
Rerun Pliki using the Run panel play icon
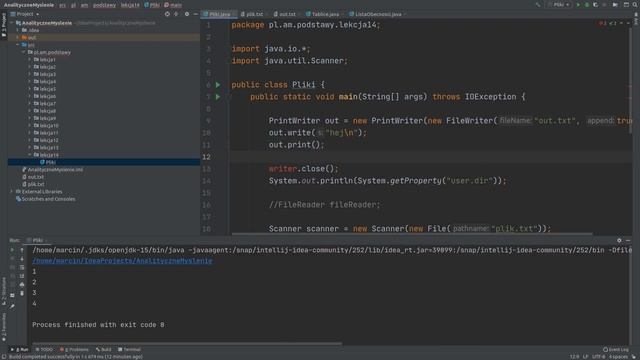pos(12,250)
